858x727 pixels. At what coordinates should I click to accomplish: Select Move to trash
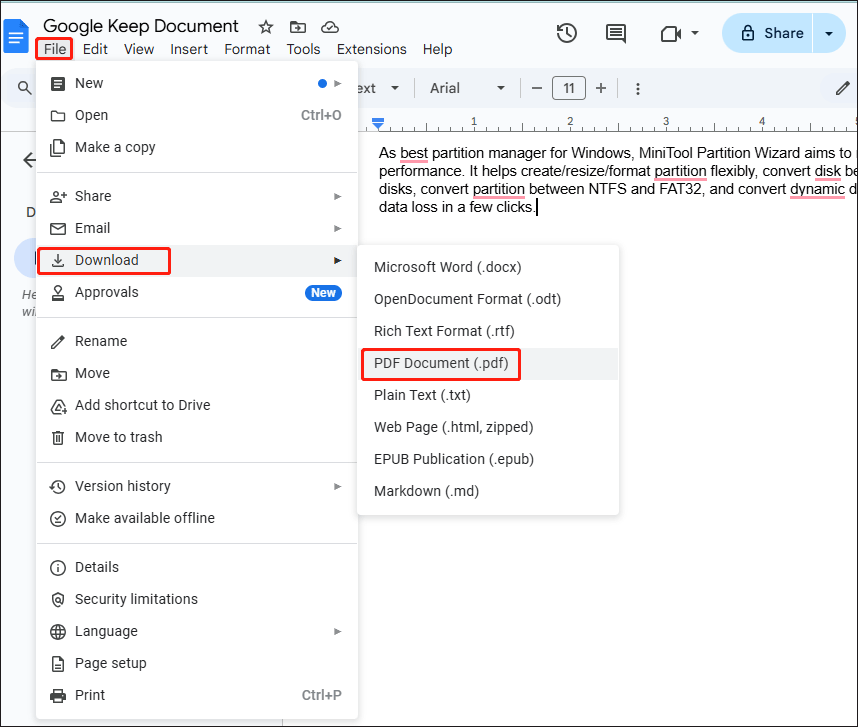click(197, 437)
